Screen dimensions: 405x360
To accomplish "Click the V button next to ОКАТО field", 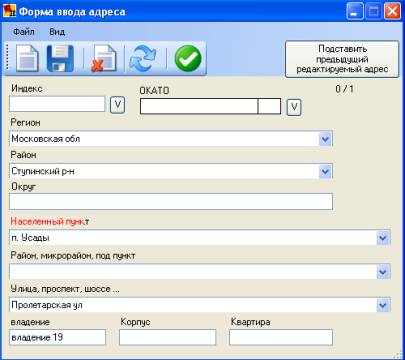I will tap(294, 107).
